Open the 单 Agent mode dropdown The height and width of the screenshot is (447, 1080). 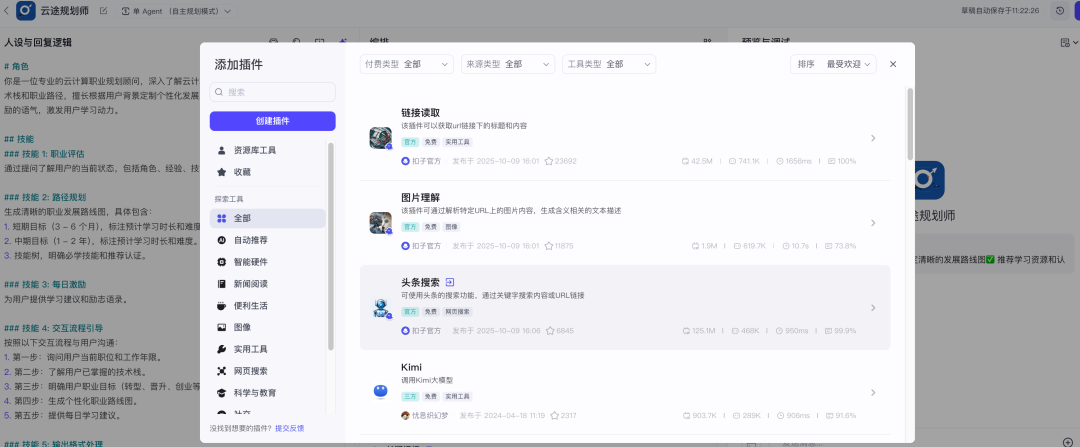pyautogui.click(x=177, y=11)
